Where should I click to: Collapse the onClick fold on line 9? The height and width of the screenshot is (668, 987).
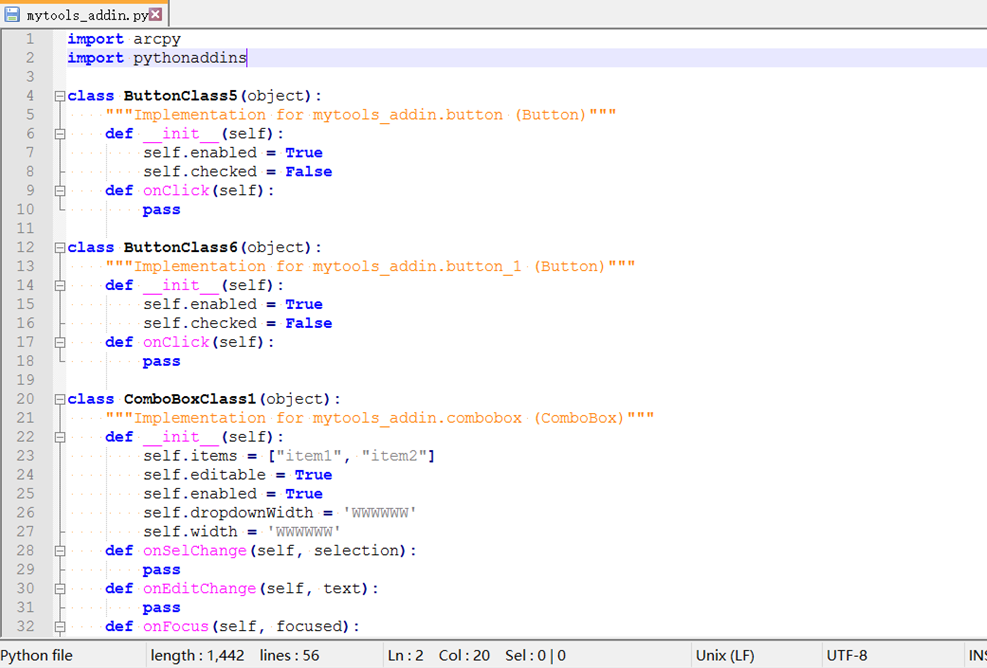coord(60,191)
